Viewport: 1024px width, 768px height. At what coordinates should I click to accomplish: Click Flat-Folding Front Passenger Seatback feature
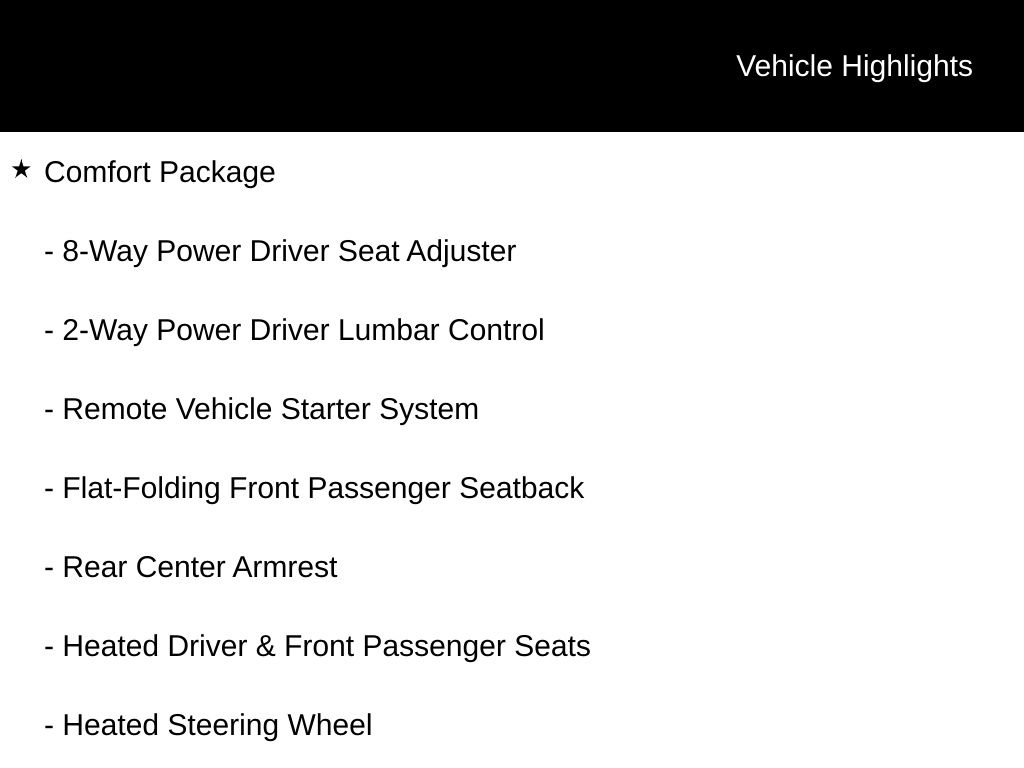314,488
